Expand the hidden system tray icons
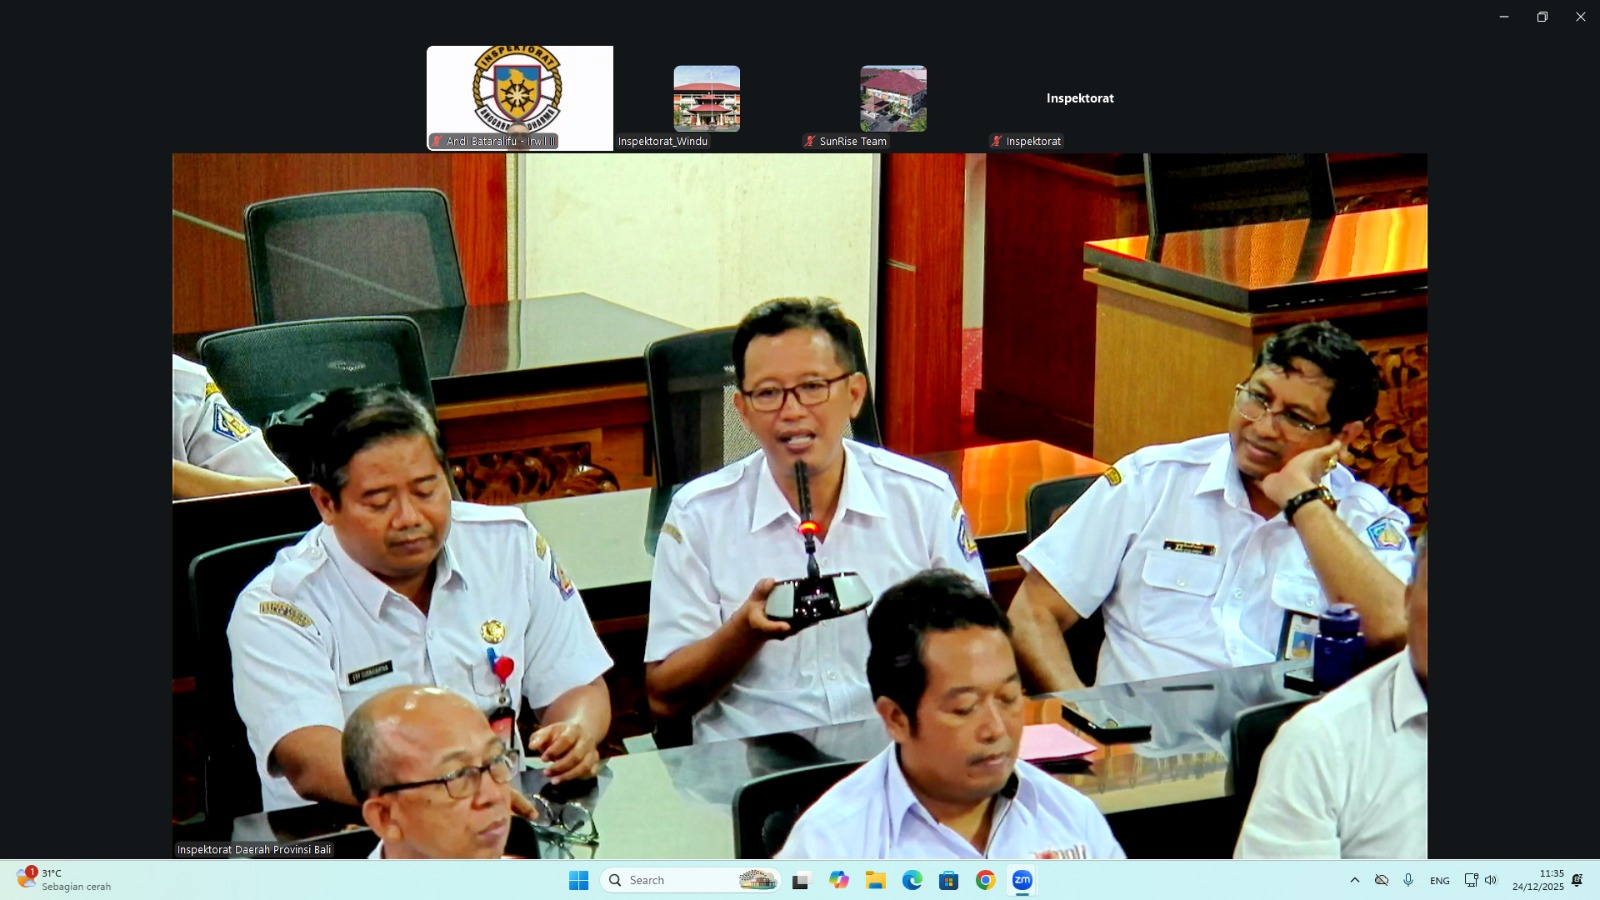 click(1355, 880)
